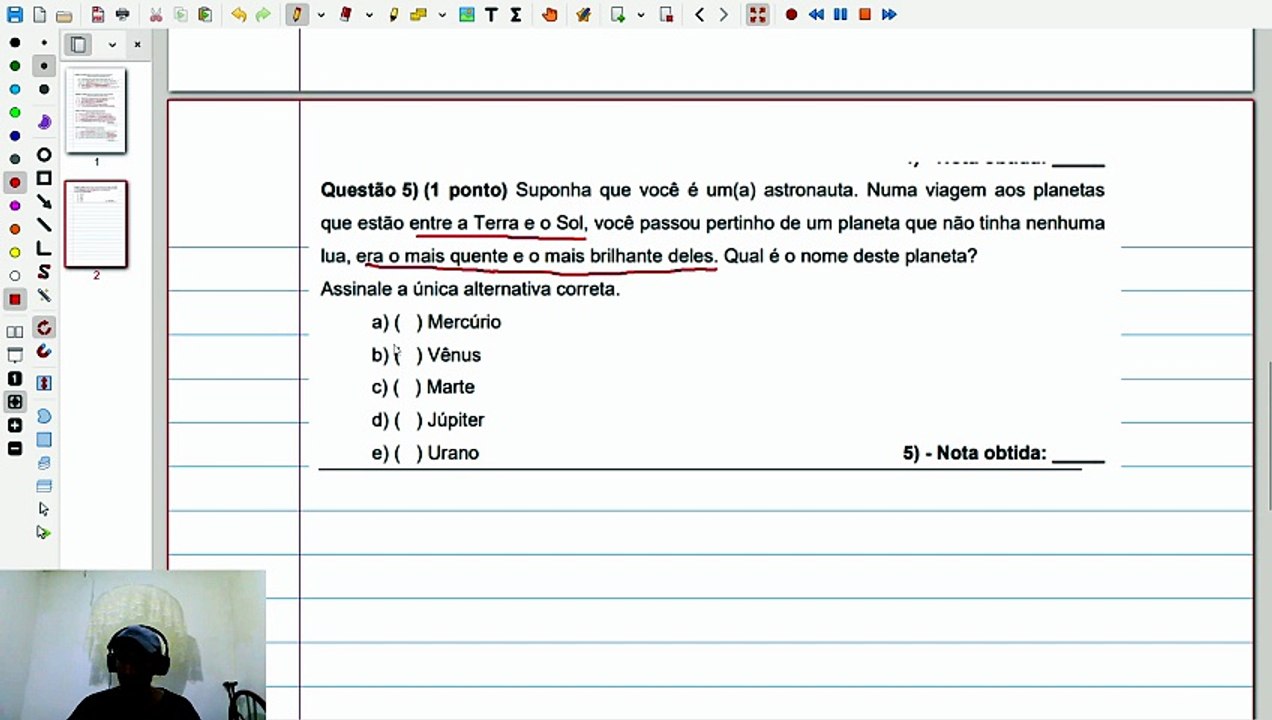1272x720 pixels.
Task: Pick the dark blue color swatch
Action: pos(15,136)
